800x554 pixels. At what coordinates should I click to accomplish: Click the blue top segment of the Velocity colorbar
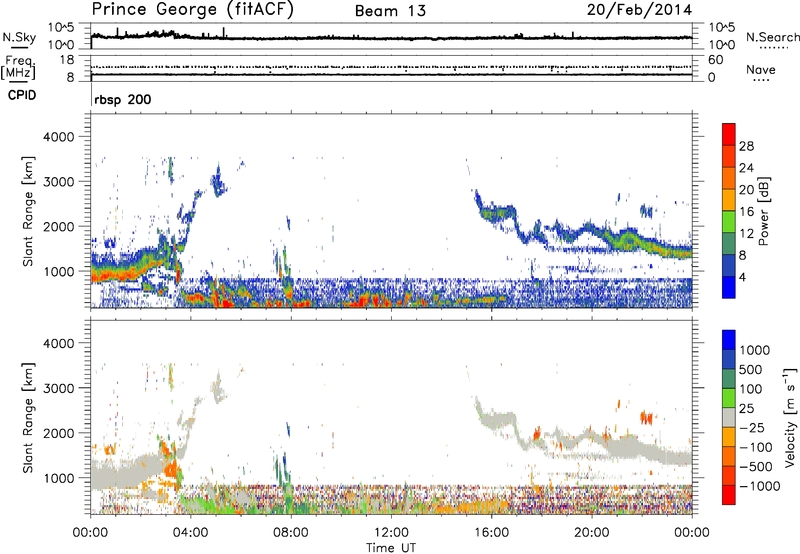point(729,340)
